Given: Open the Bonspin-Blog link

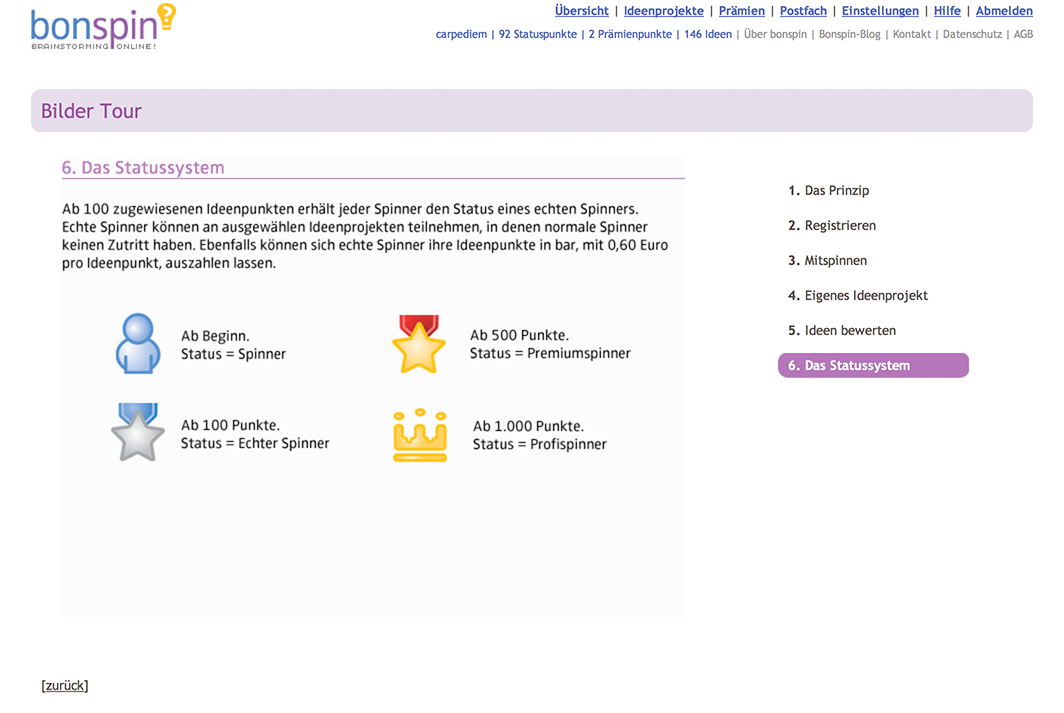Looking at the screenshot, I should click(x=849, y=34).
